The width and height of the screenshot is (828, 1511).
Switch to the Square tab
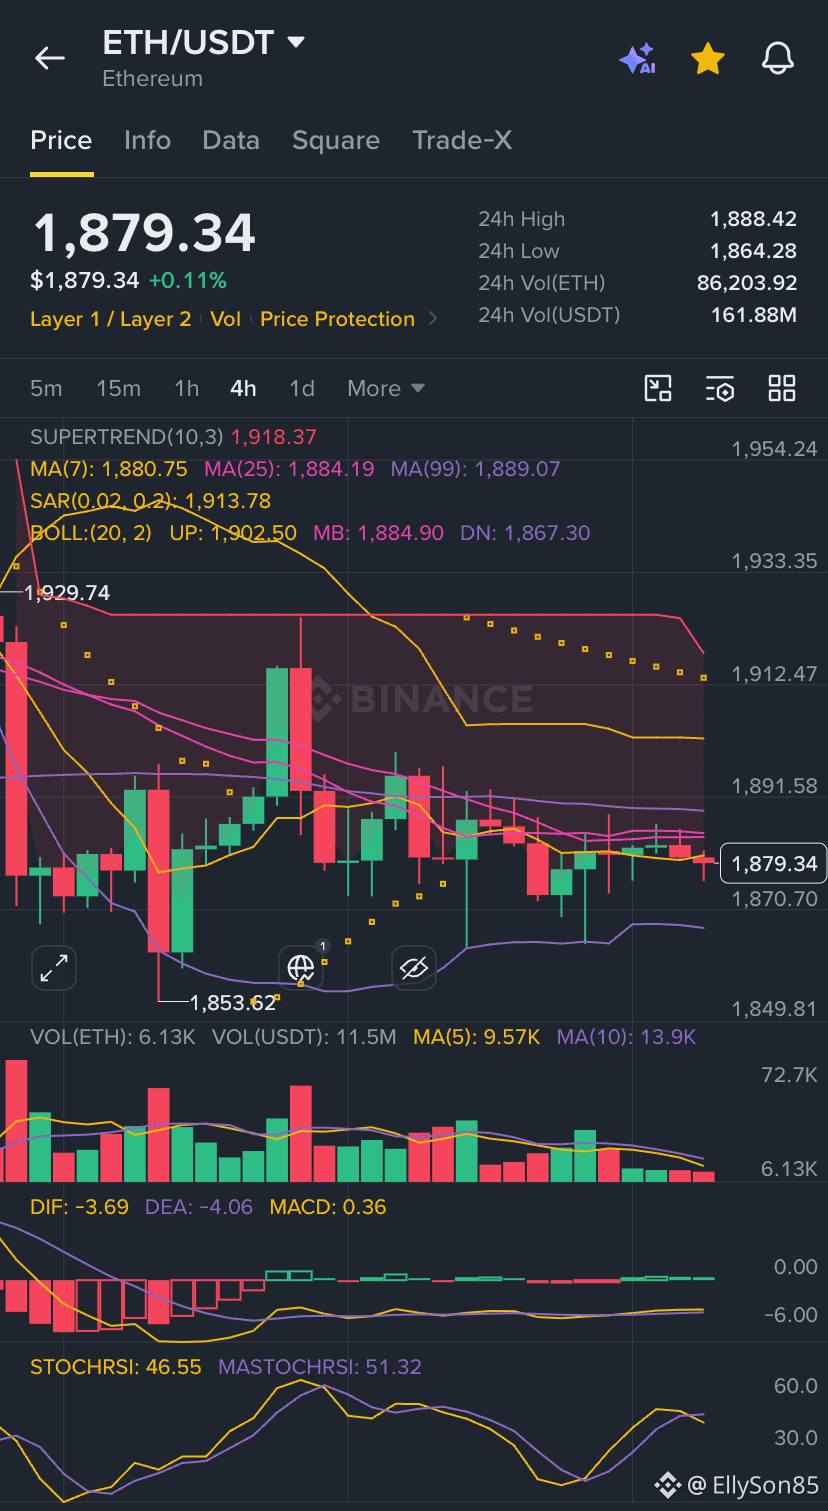[x=336, y=140]
